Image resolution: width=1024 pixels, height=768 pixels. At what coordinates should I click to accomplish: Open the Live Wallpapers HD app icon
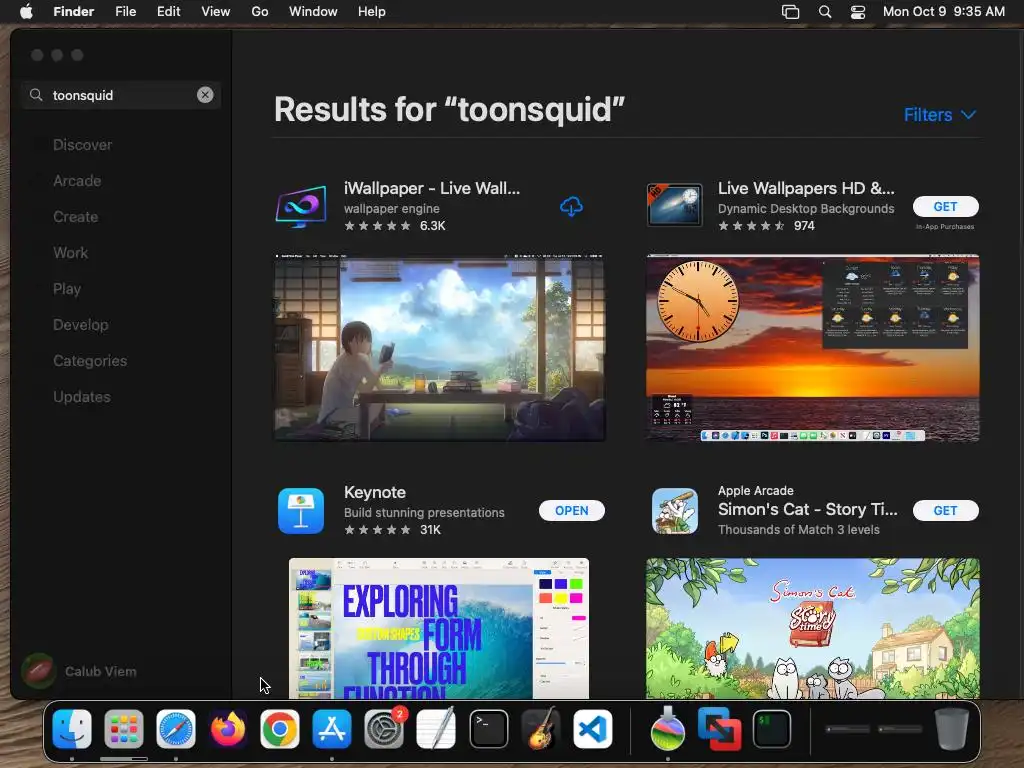click(x=675, y=205)
